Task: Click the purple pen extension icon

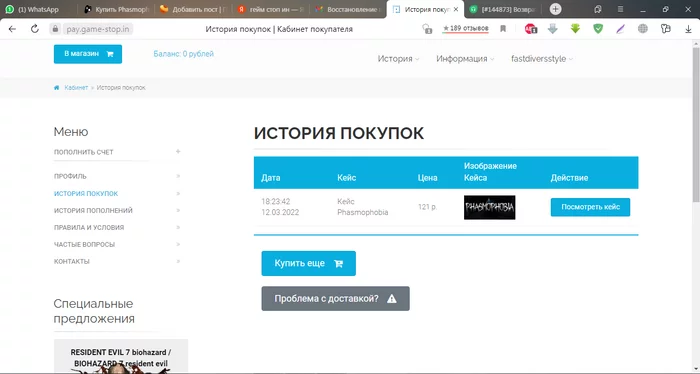Action: (621, 29)
